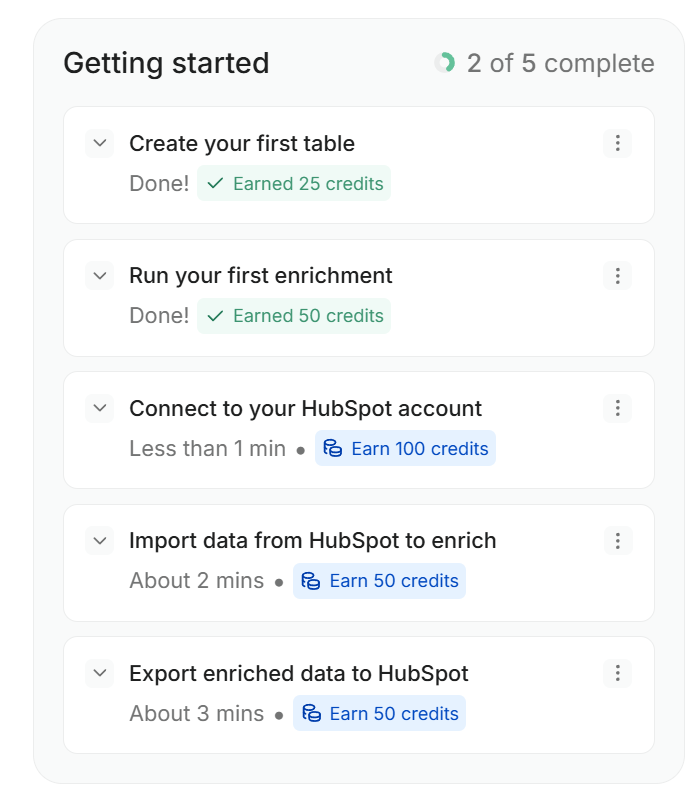The image size is (700, 788).
Task: Open three-dot menu for Create your first table
Action: [x=618, y=143]
